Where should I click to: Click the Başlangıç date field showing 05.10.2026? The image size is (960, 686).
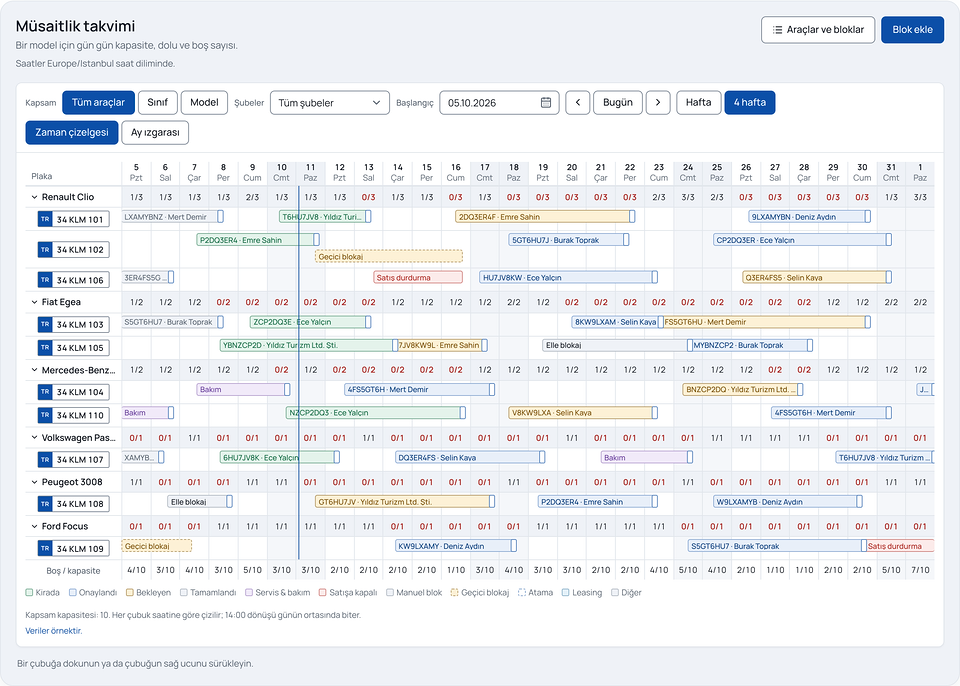pos(499,103)
